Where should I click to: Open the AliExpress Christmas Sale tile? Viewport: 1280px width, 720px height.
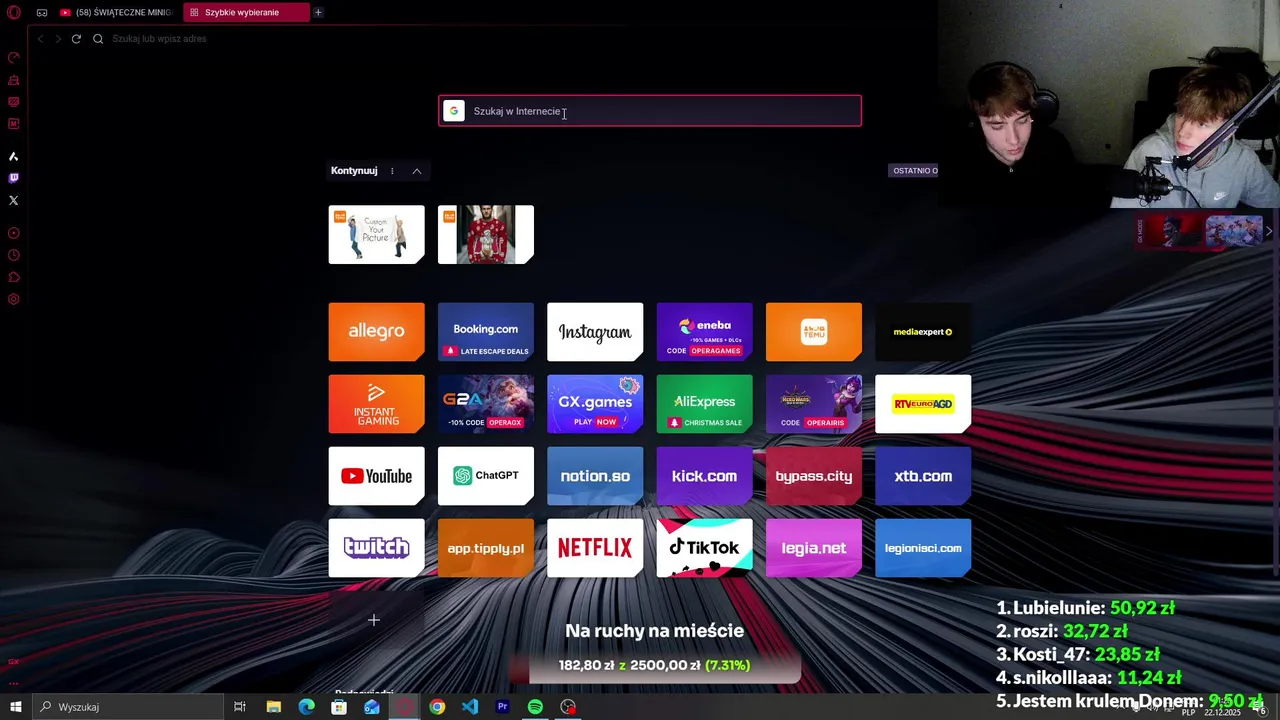[704, 404]
